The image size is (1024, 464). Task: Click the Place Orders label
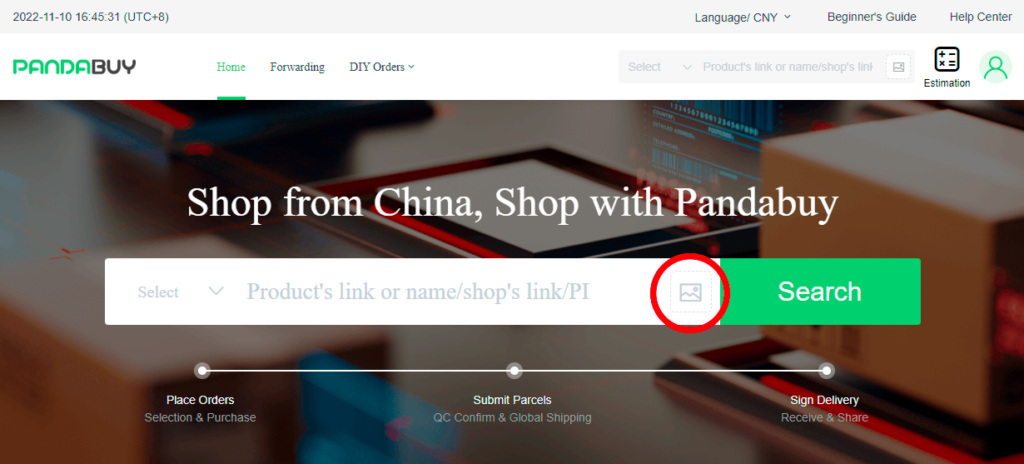click(x=200, y=400)
